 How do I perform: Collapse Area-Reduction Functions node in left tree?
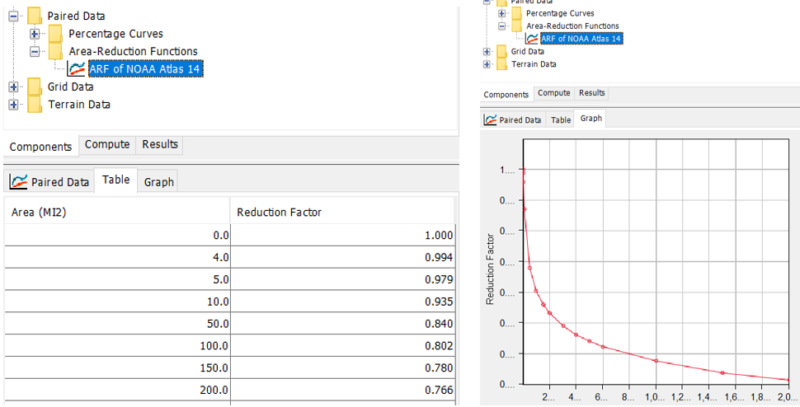coord(34,51)
